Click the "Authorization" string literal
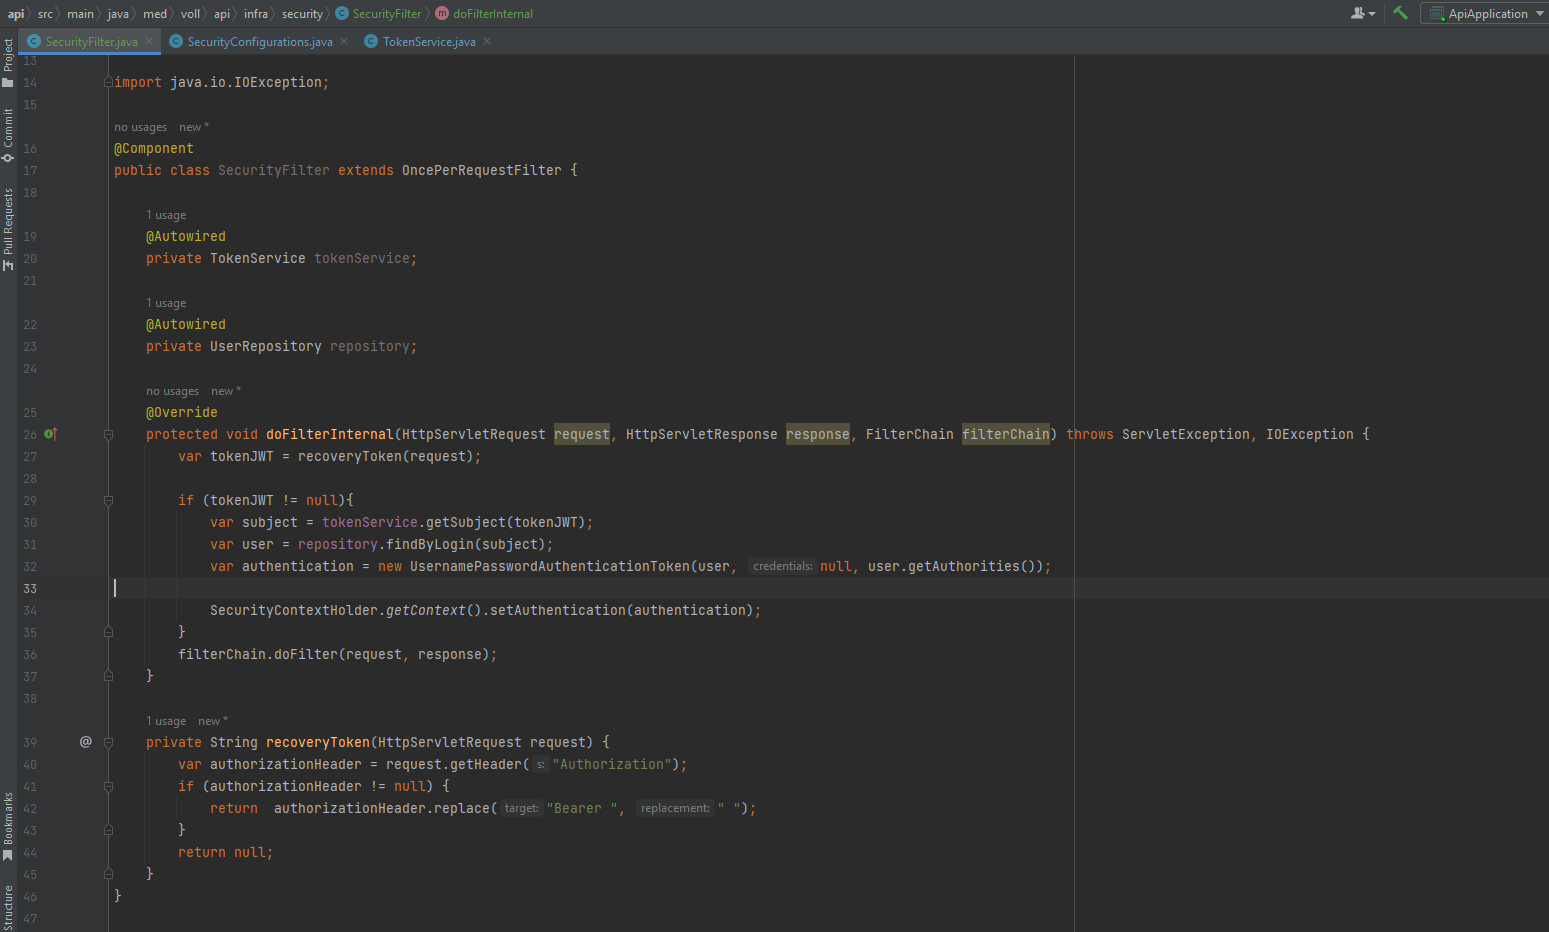Image resolution: width=1549 pixels, height=932 pixels. pyautogui.click(x=612, y=764)
